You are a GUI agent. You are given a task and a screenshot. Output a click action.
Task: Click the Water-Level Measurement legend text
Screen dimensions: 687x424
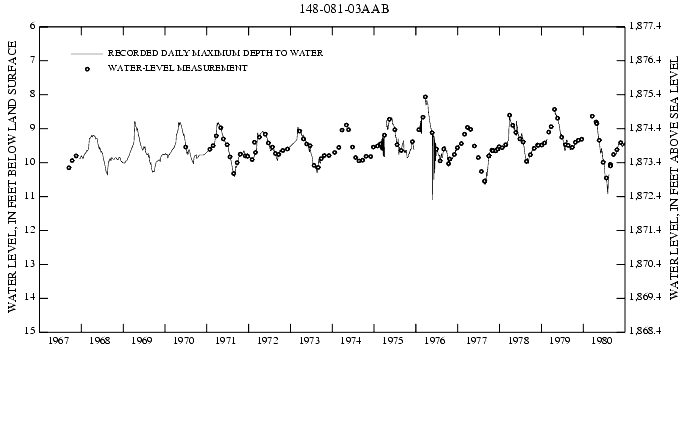177,68
